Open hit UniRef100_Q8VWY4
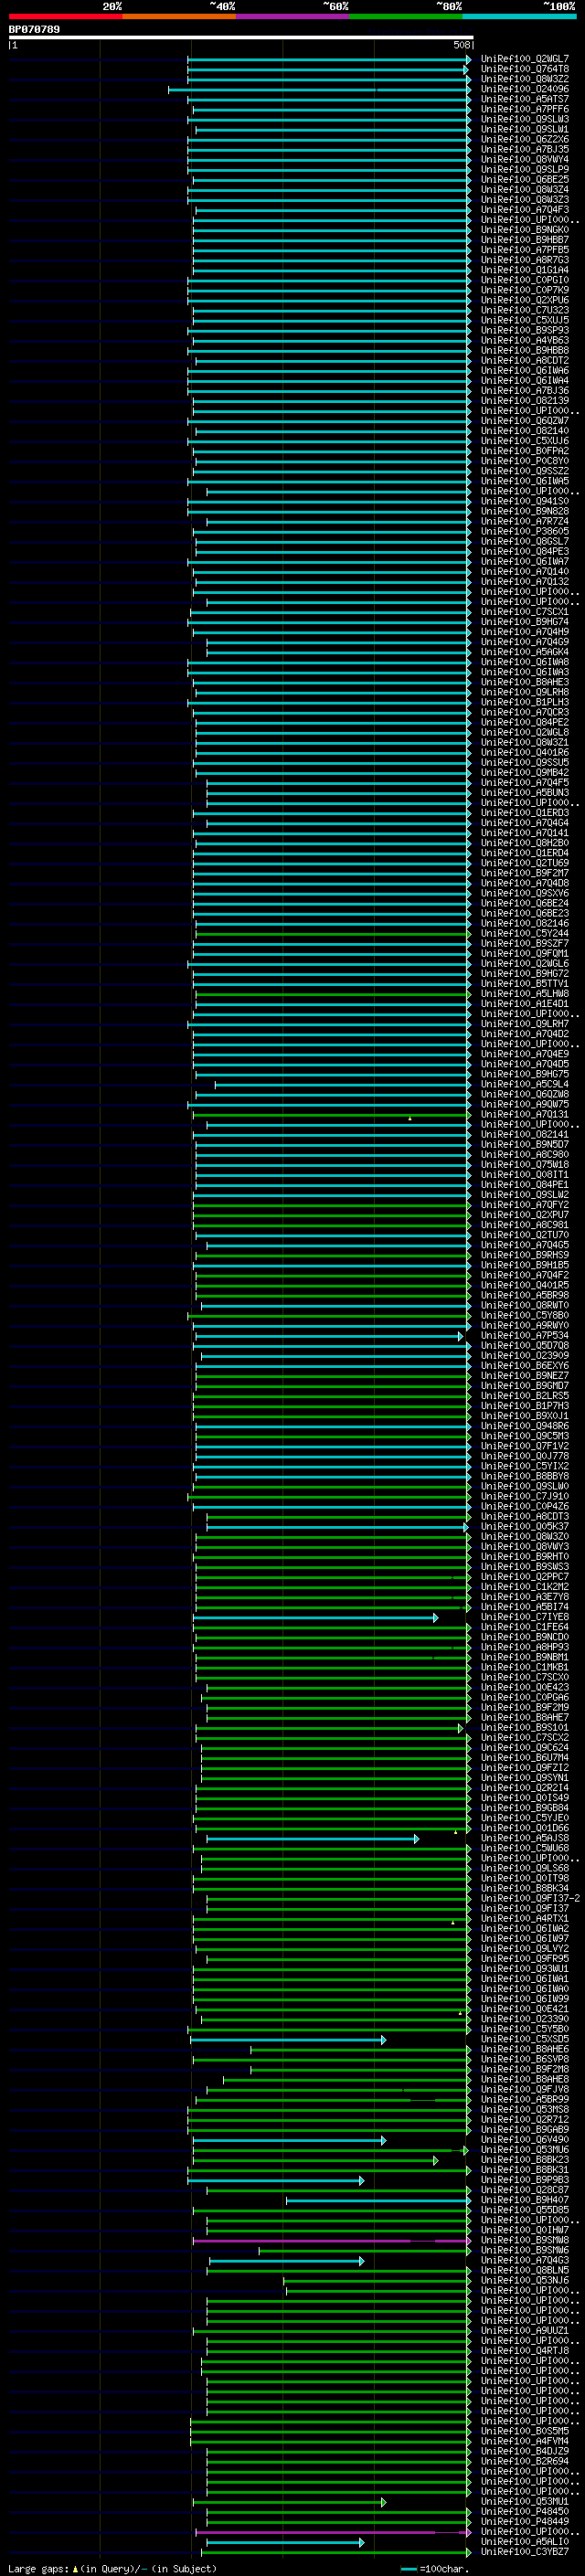Image resolution: width=585 pixels, height=2576 pixels. coord(525,159)
